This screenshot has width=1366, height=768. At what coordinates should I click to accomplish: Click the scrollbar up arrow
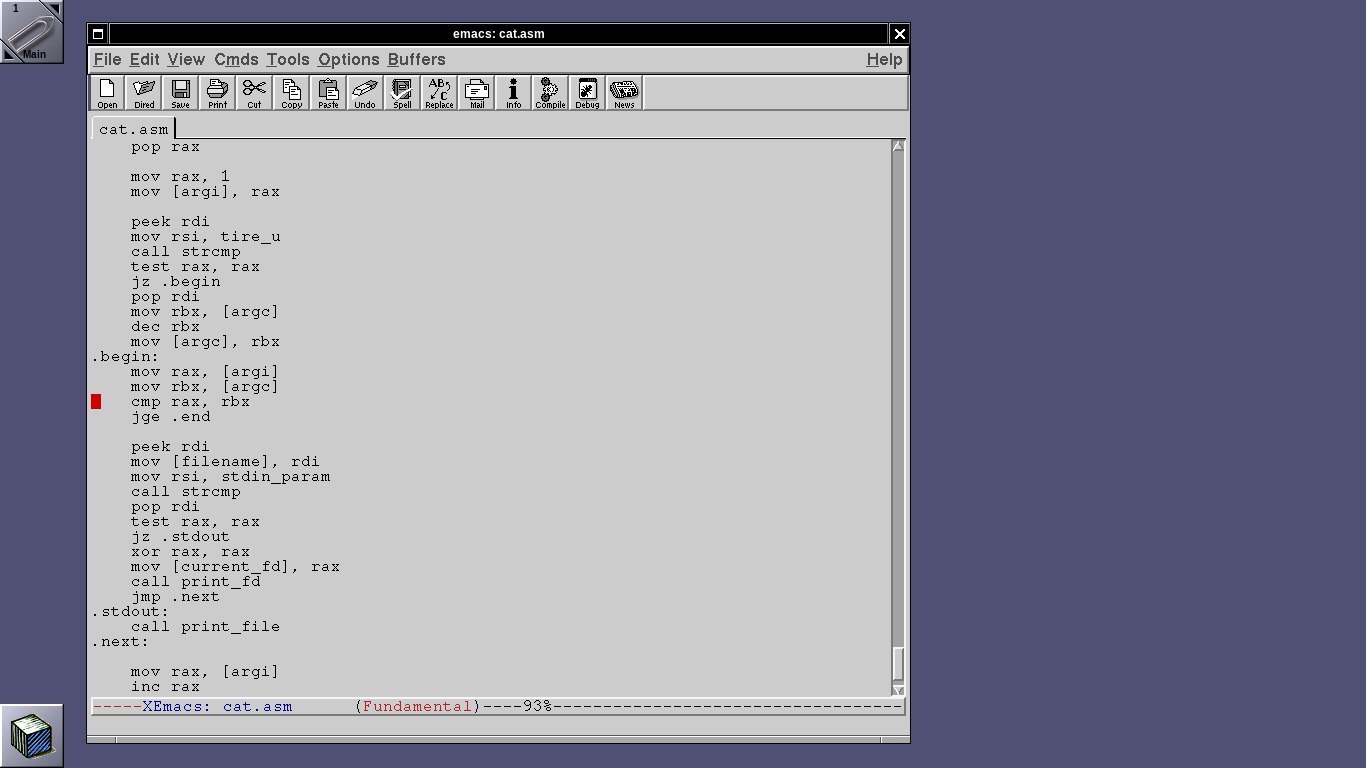pyautogui.click(x=898, y=146)
